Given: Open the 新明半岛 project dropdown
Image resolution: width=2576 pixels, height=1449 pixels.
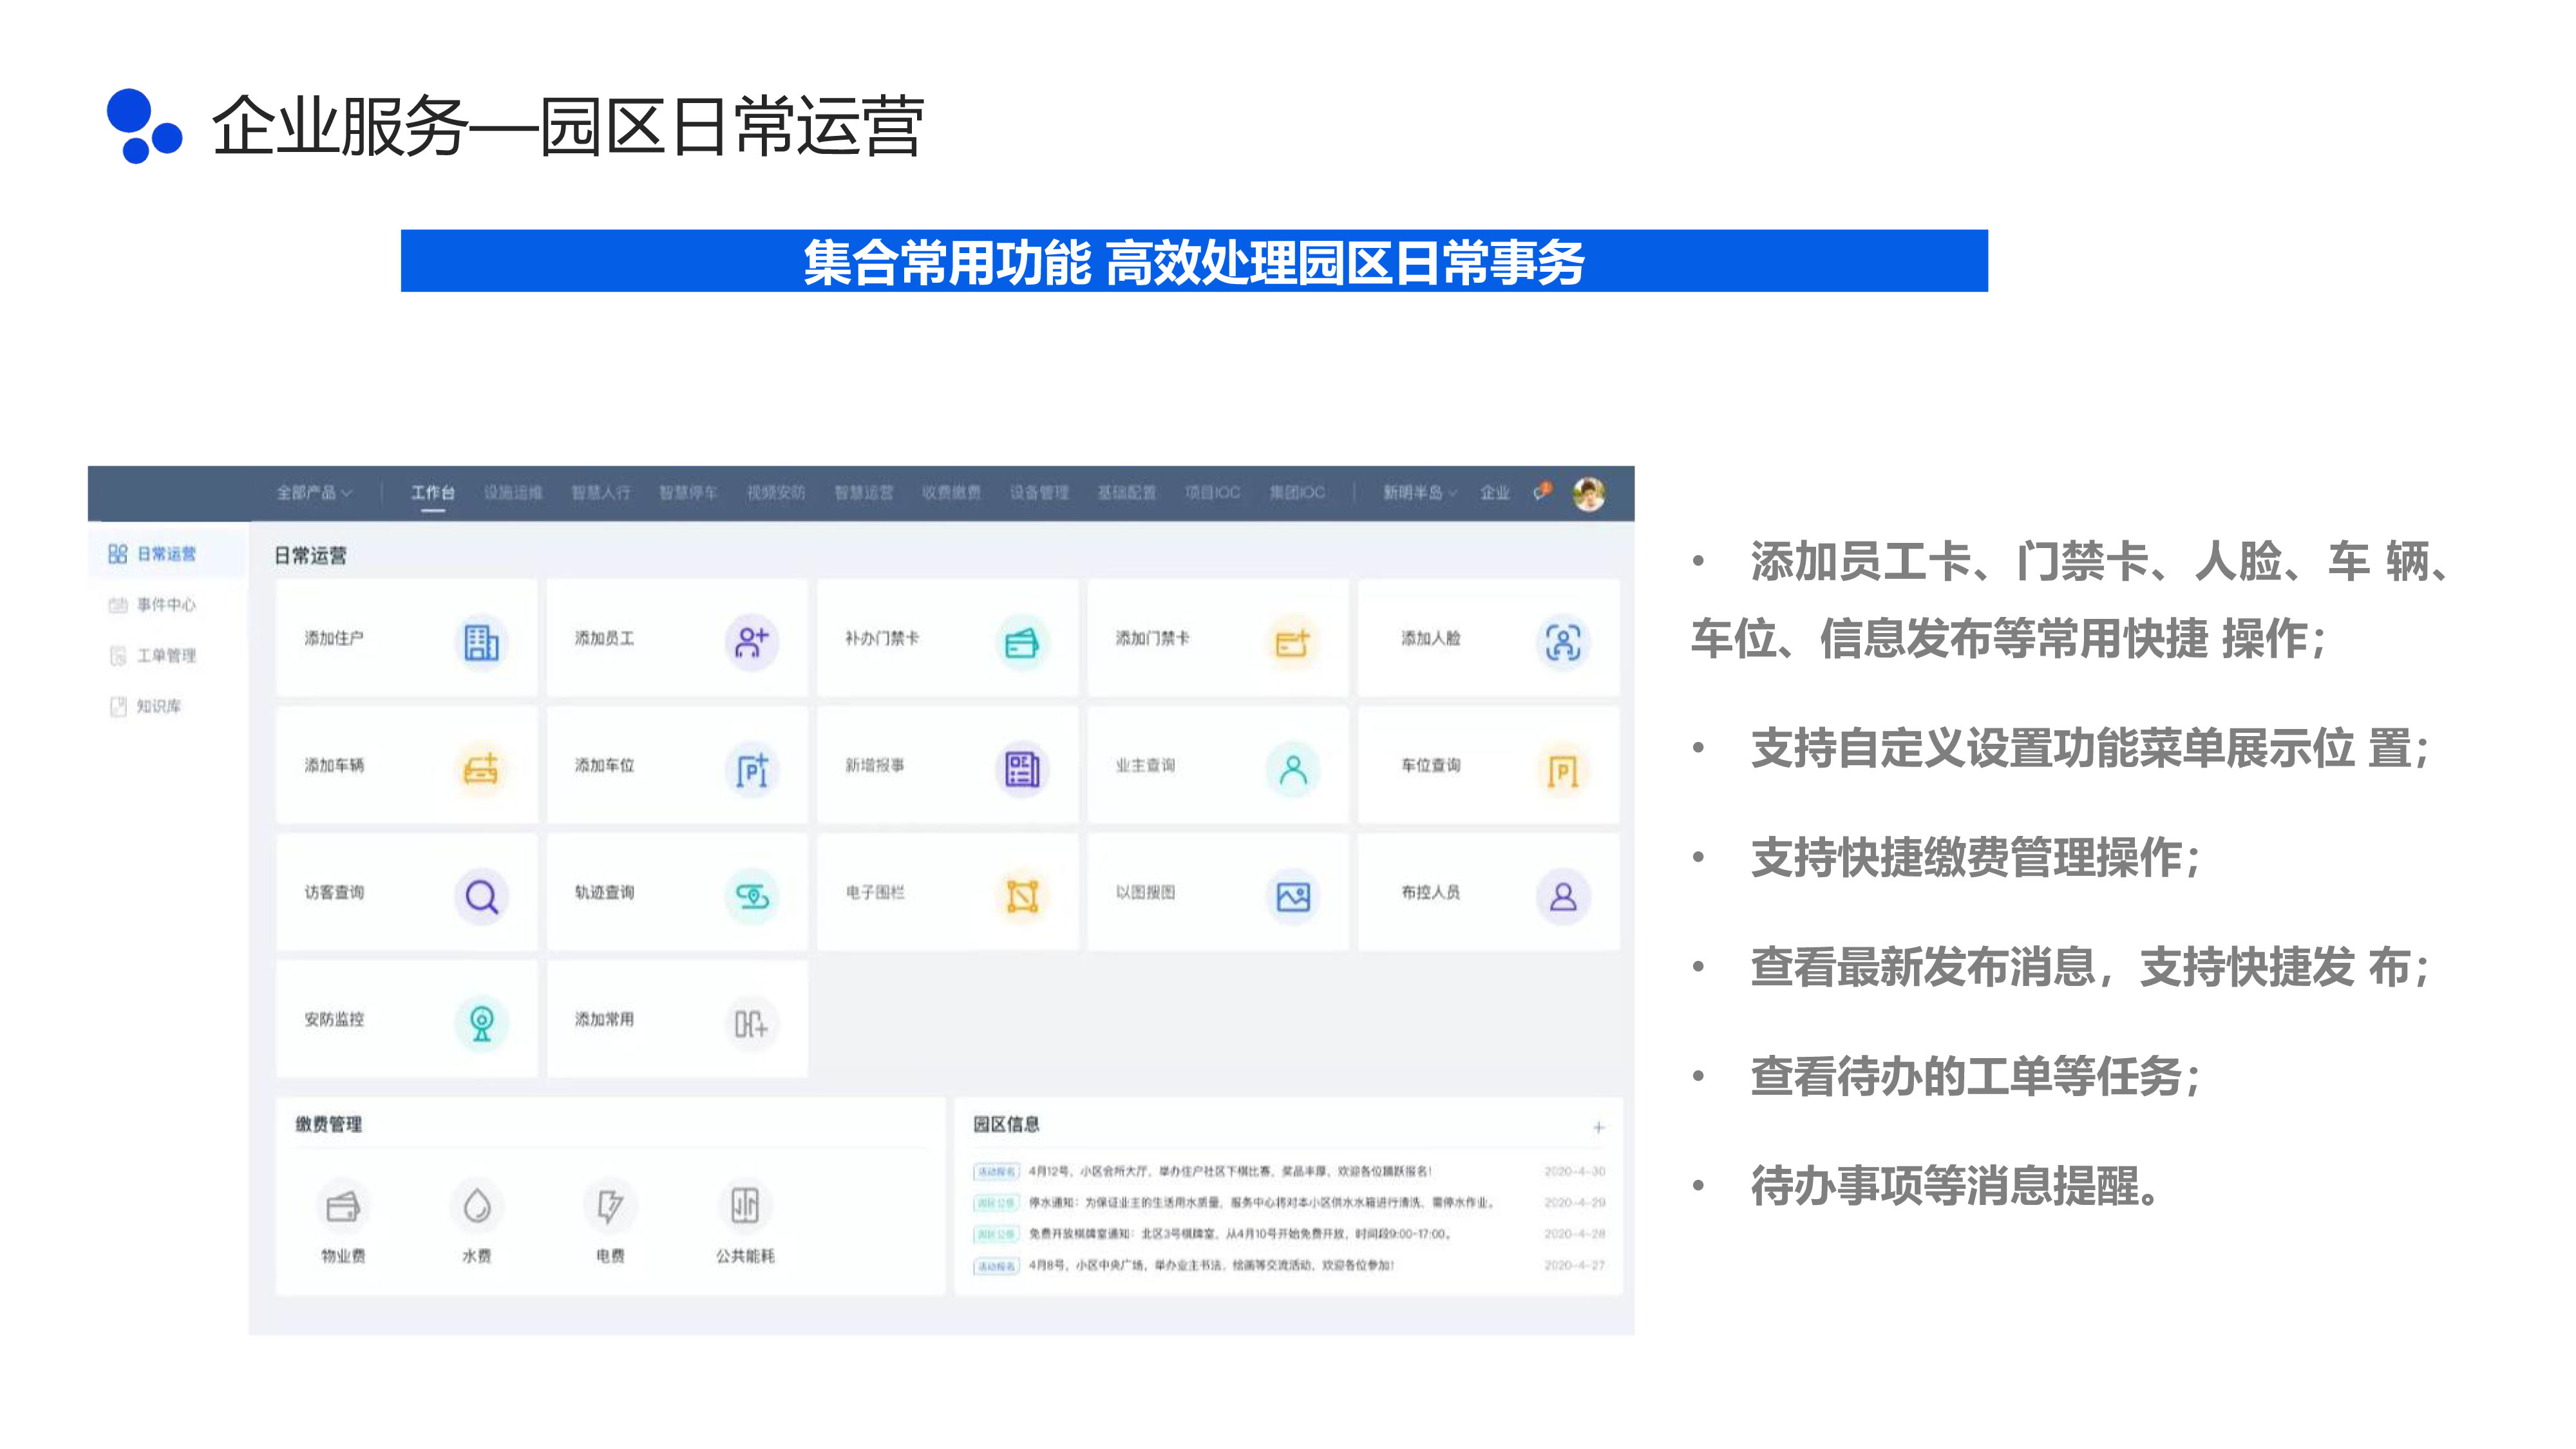Looking at the screenshot, I should [x=1419, y=493].
